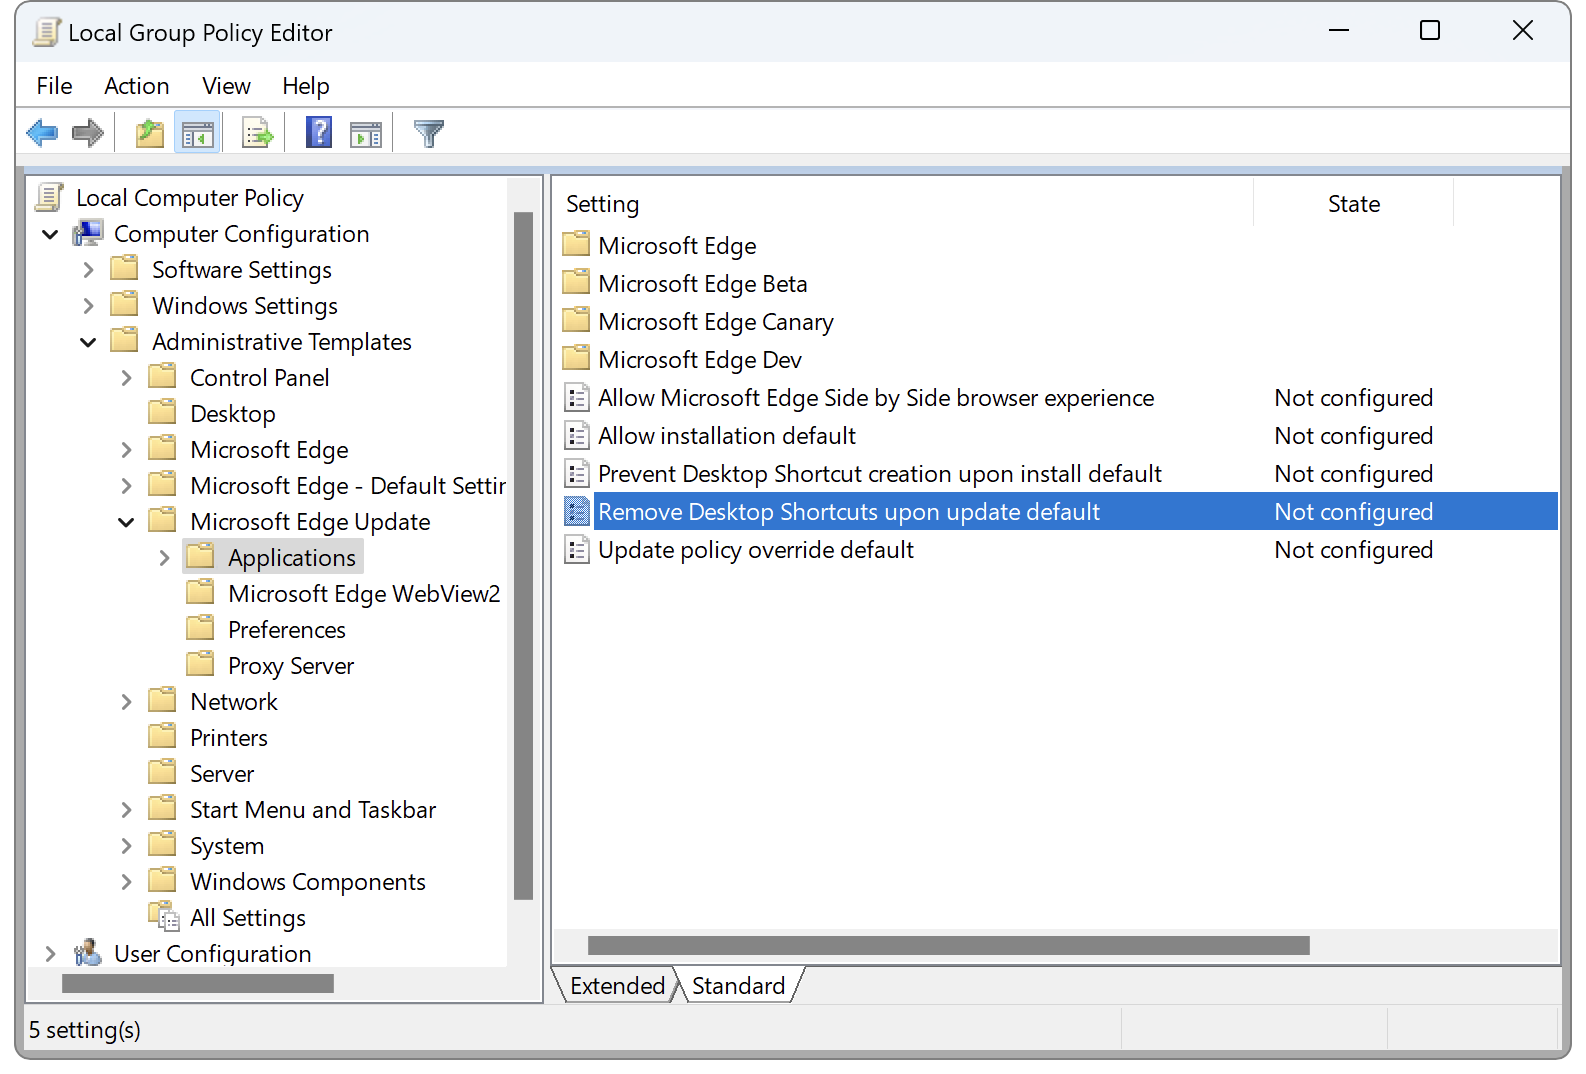1586x1074 pixels.
Task: Expand the Applications node
Action: [164, 558]
